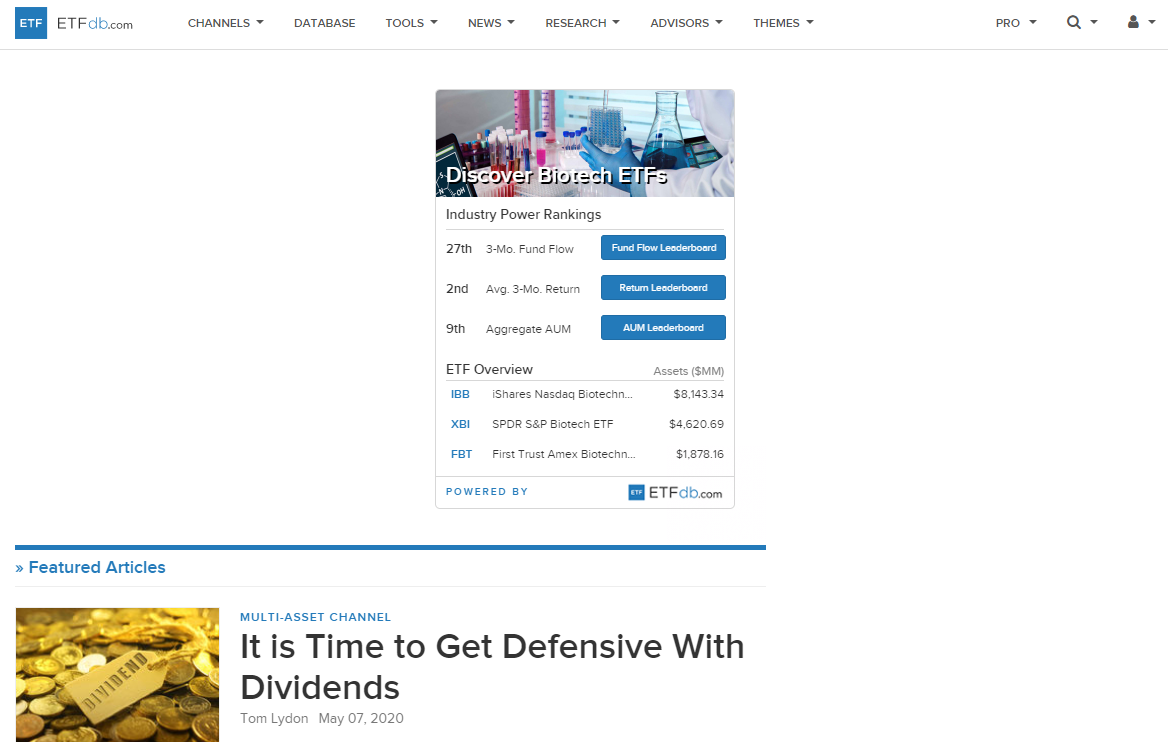Image resolution: width=1168 pixels, height=742 pixels.
Task: Click the Return Leaderboard button
Action: tap(663, 288)
